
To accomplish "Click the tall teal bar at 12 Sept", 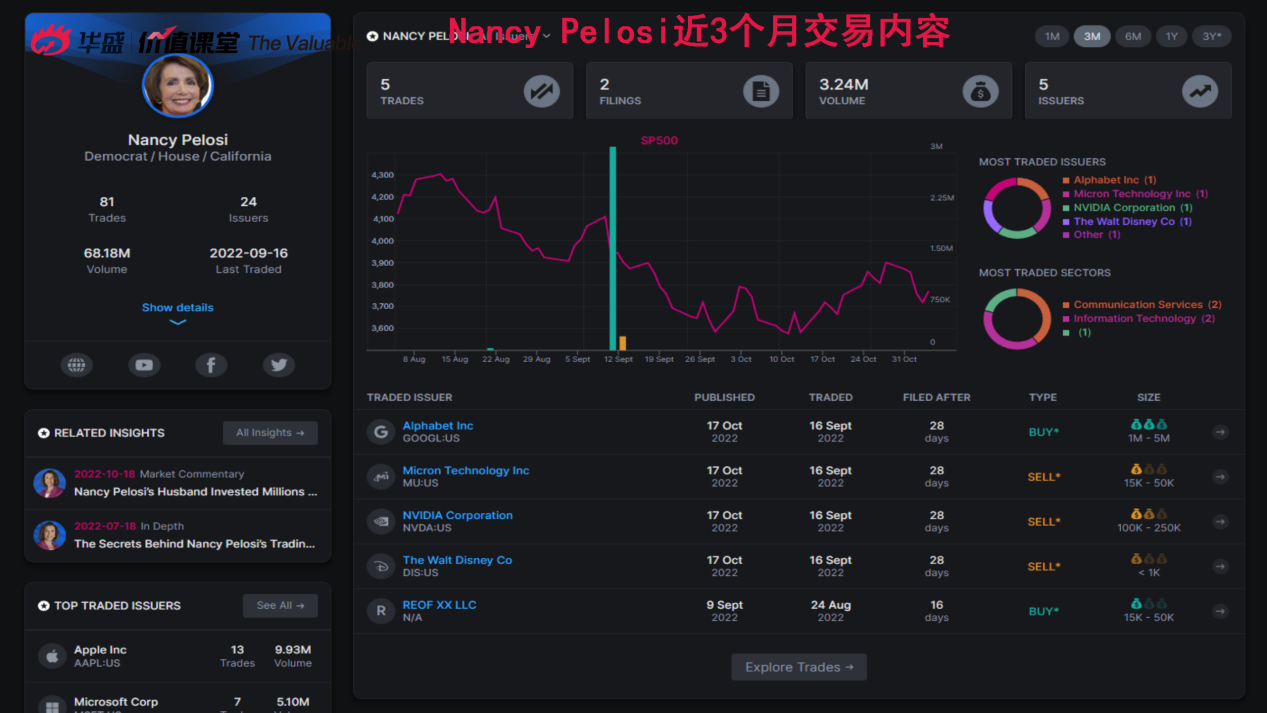I will point(613,248).
